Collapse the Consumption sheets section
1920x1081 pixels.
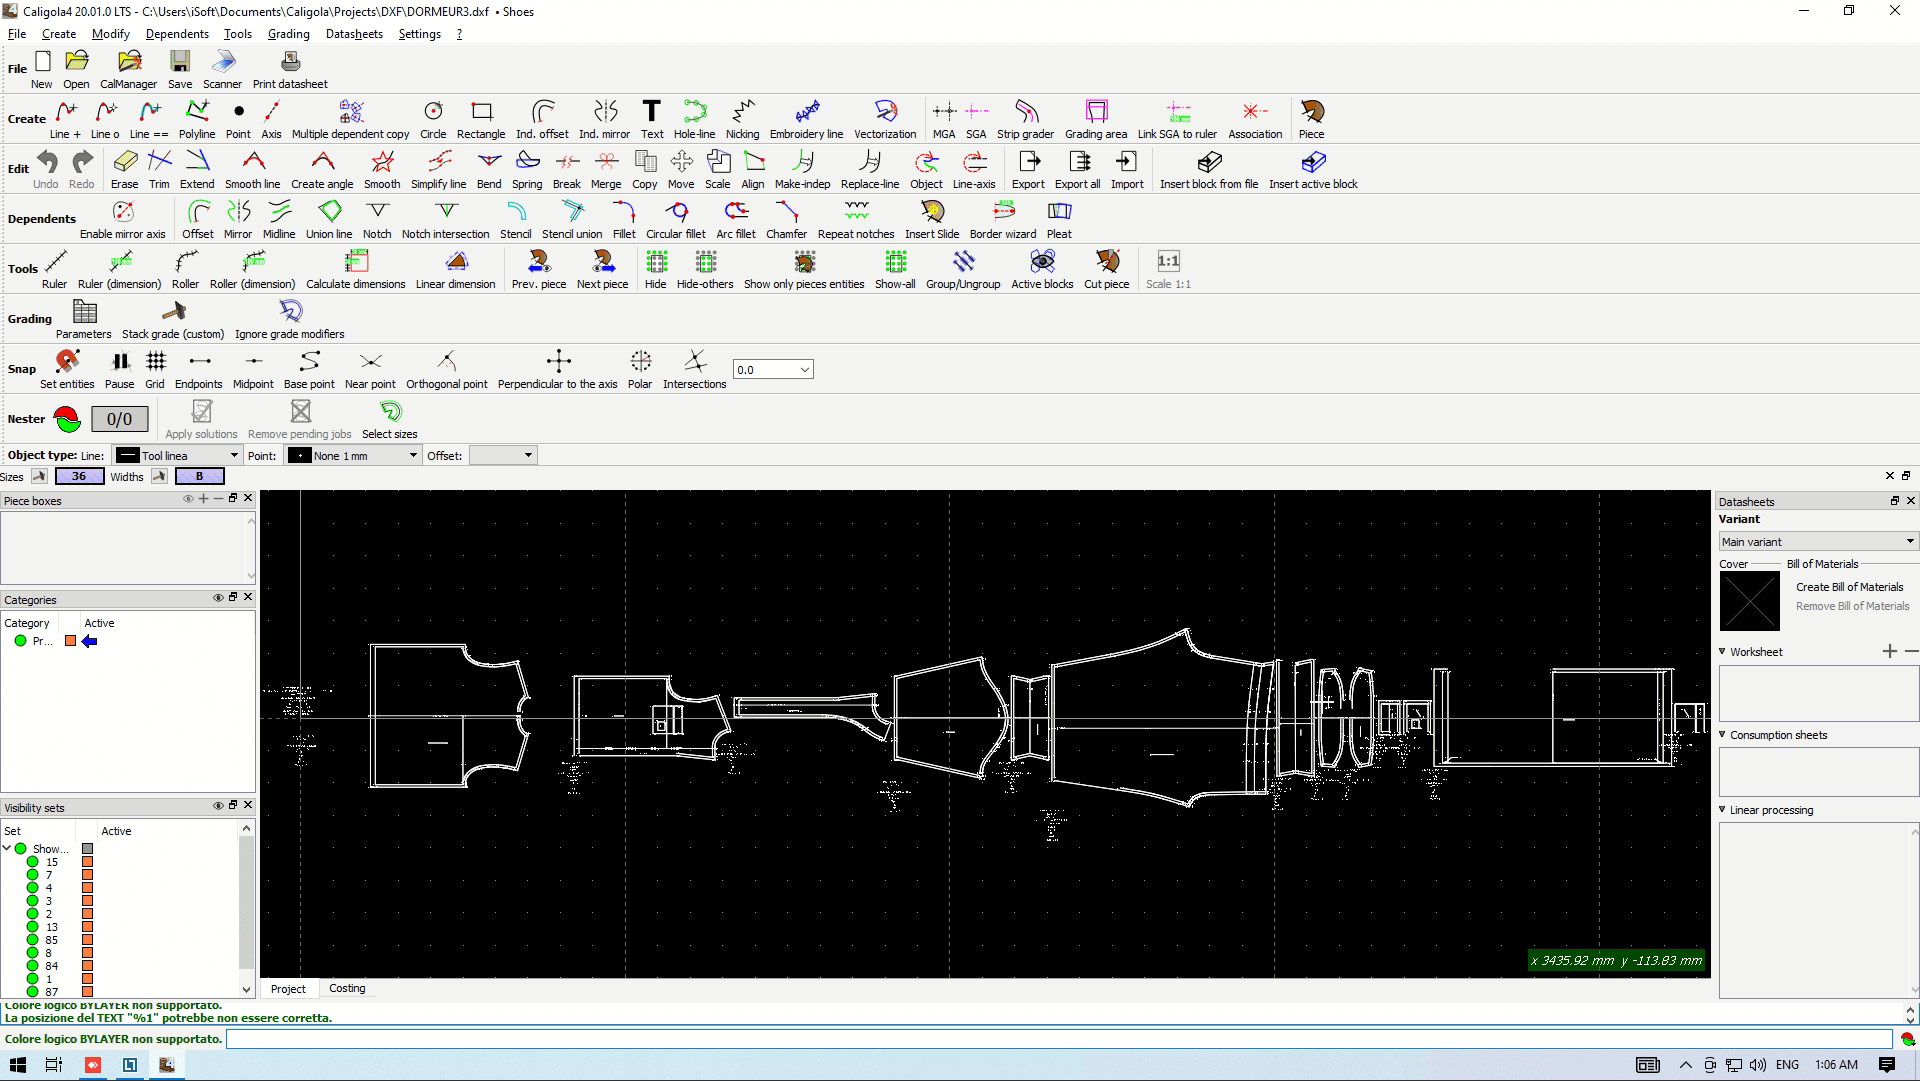1723,734
